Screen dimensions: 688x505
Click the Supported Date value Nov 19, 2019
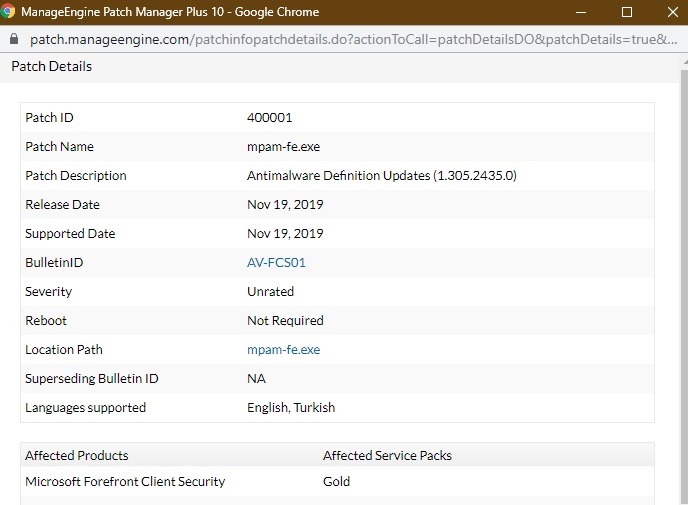285,233
